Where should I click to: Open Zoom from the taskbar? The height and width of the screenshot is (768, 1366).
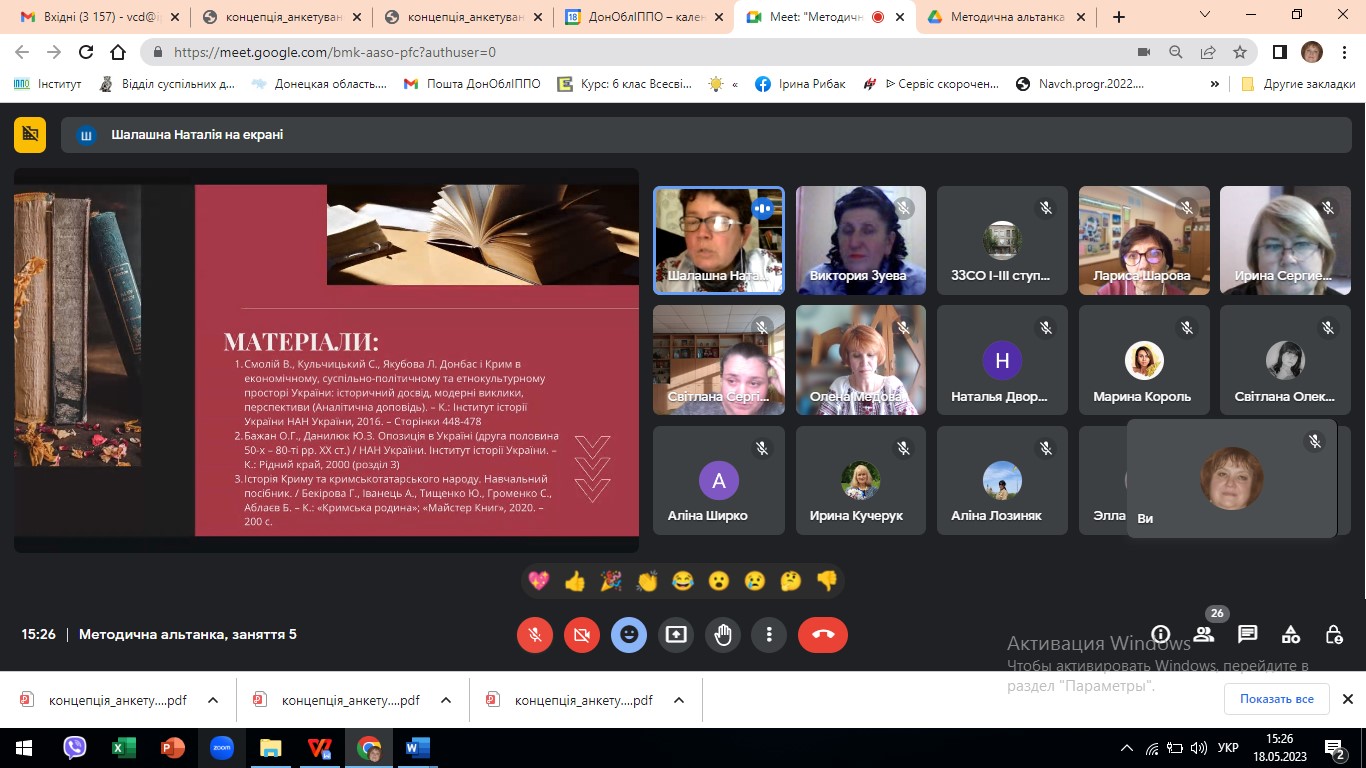(x=222, y=747)
